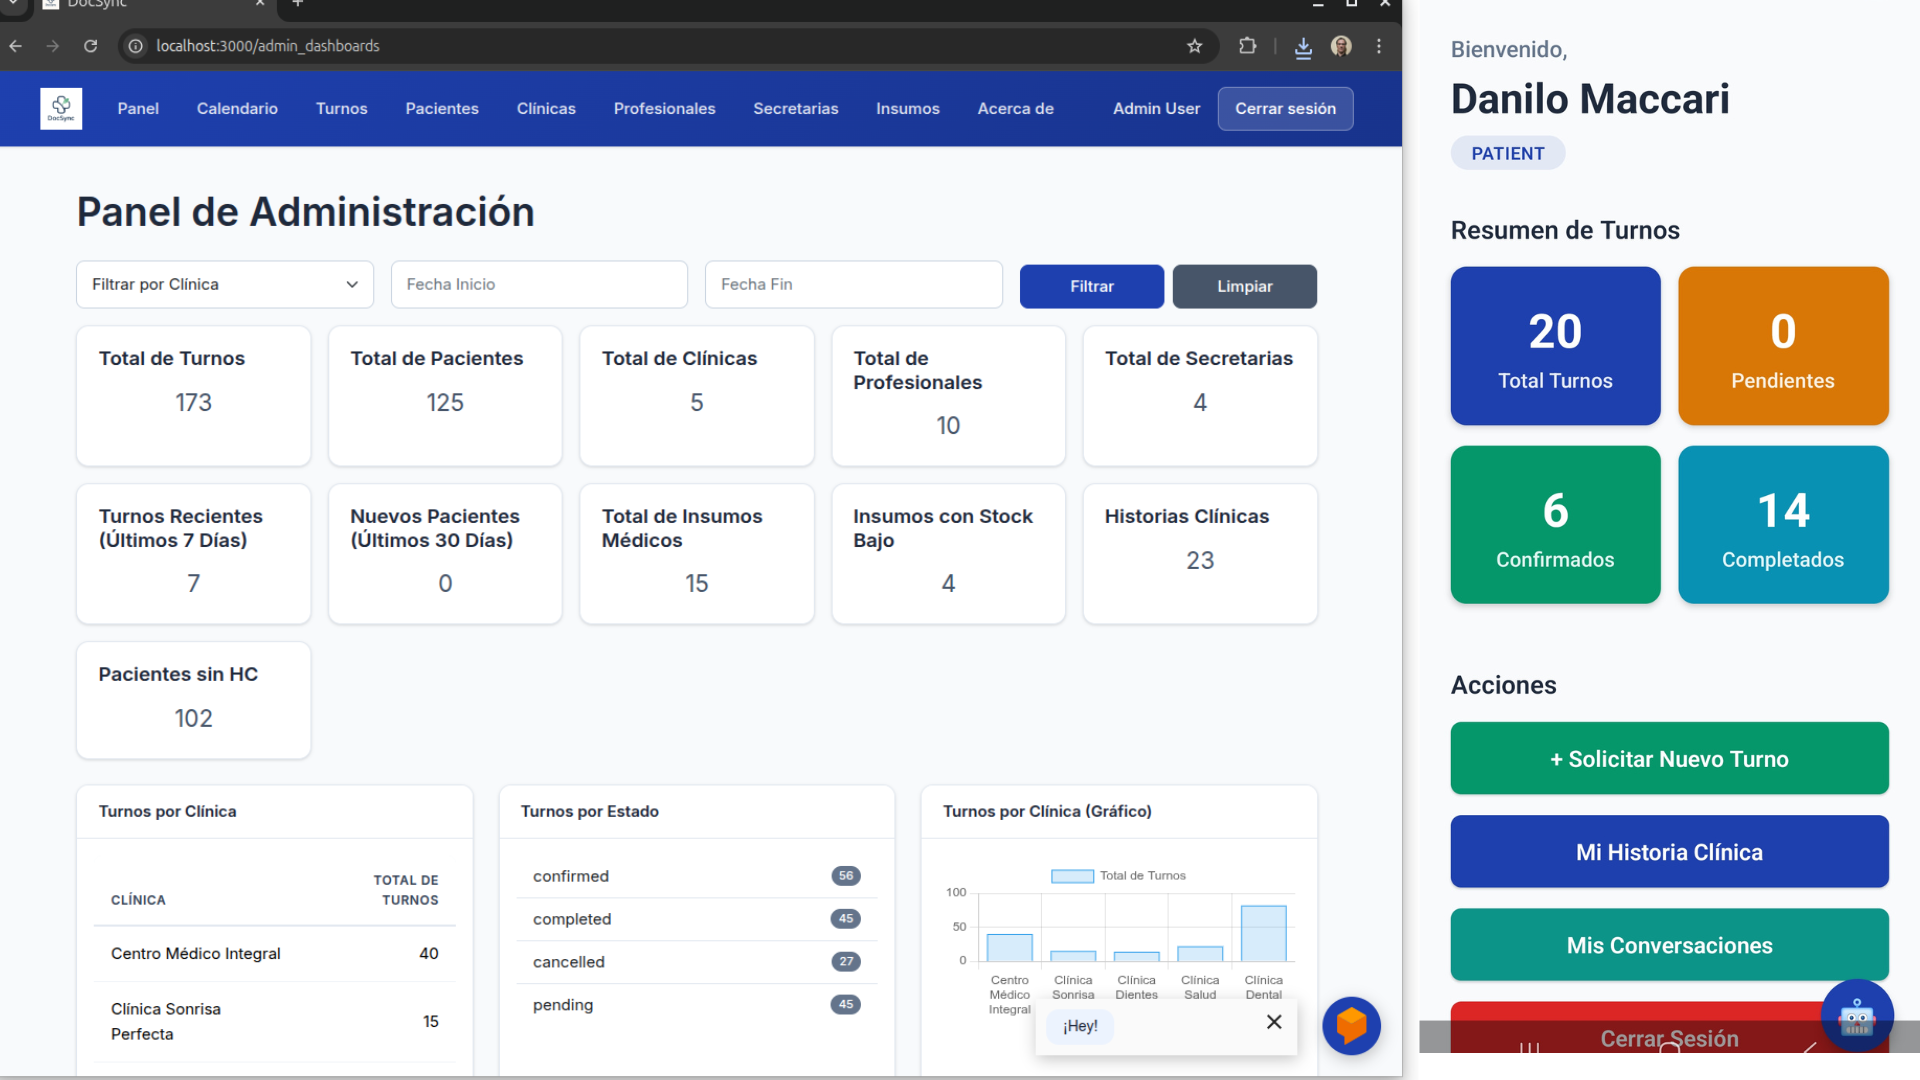Image resolution: width=1920 pixels, height=1080 pixels.
Task: Open the Downloads icon in the browser toolbar
Action: point(1303,46)
